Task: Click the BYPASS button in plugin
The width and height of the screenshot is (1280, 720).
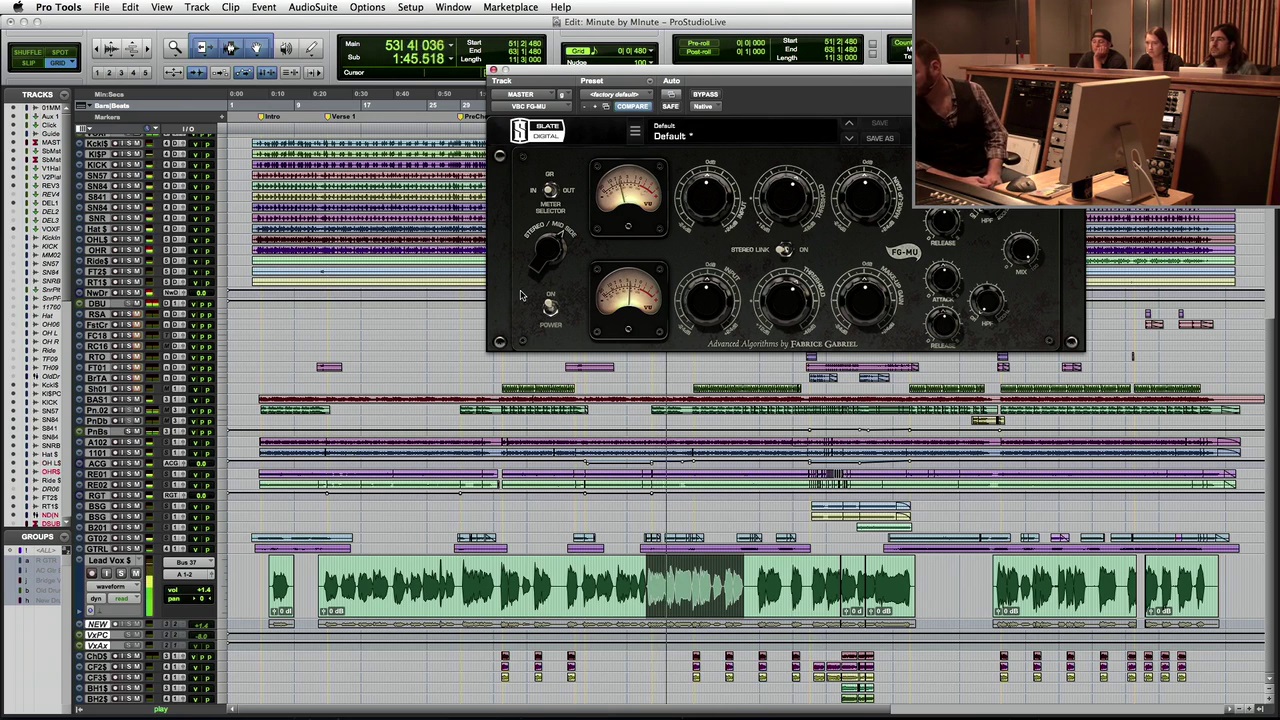Action: [x=705, y=94]
